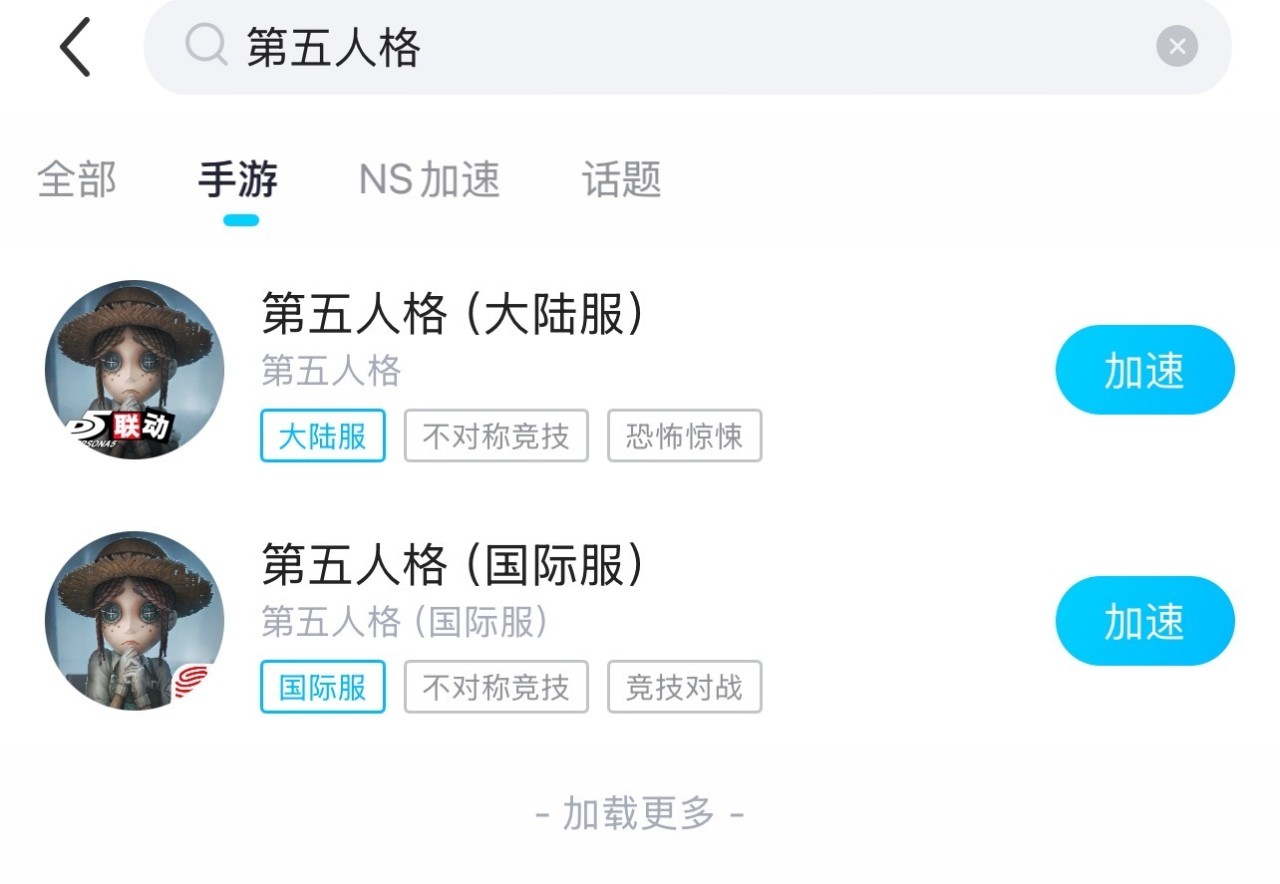Image resolution: width=1280 pixels, height=884 pixels.
Task: Switch to the NS加速 tab
Action: pos(429,180)
